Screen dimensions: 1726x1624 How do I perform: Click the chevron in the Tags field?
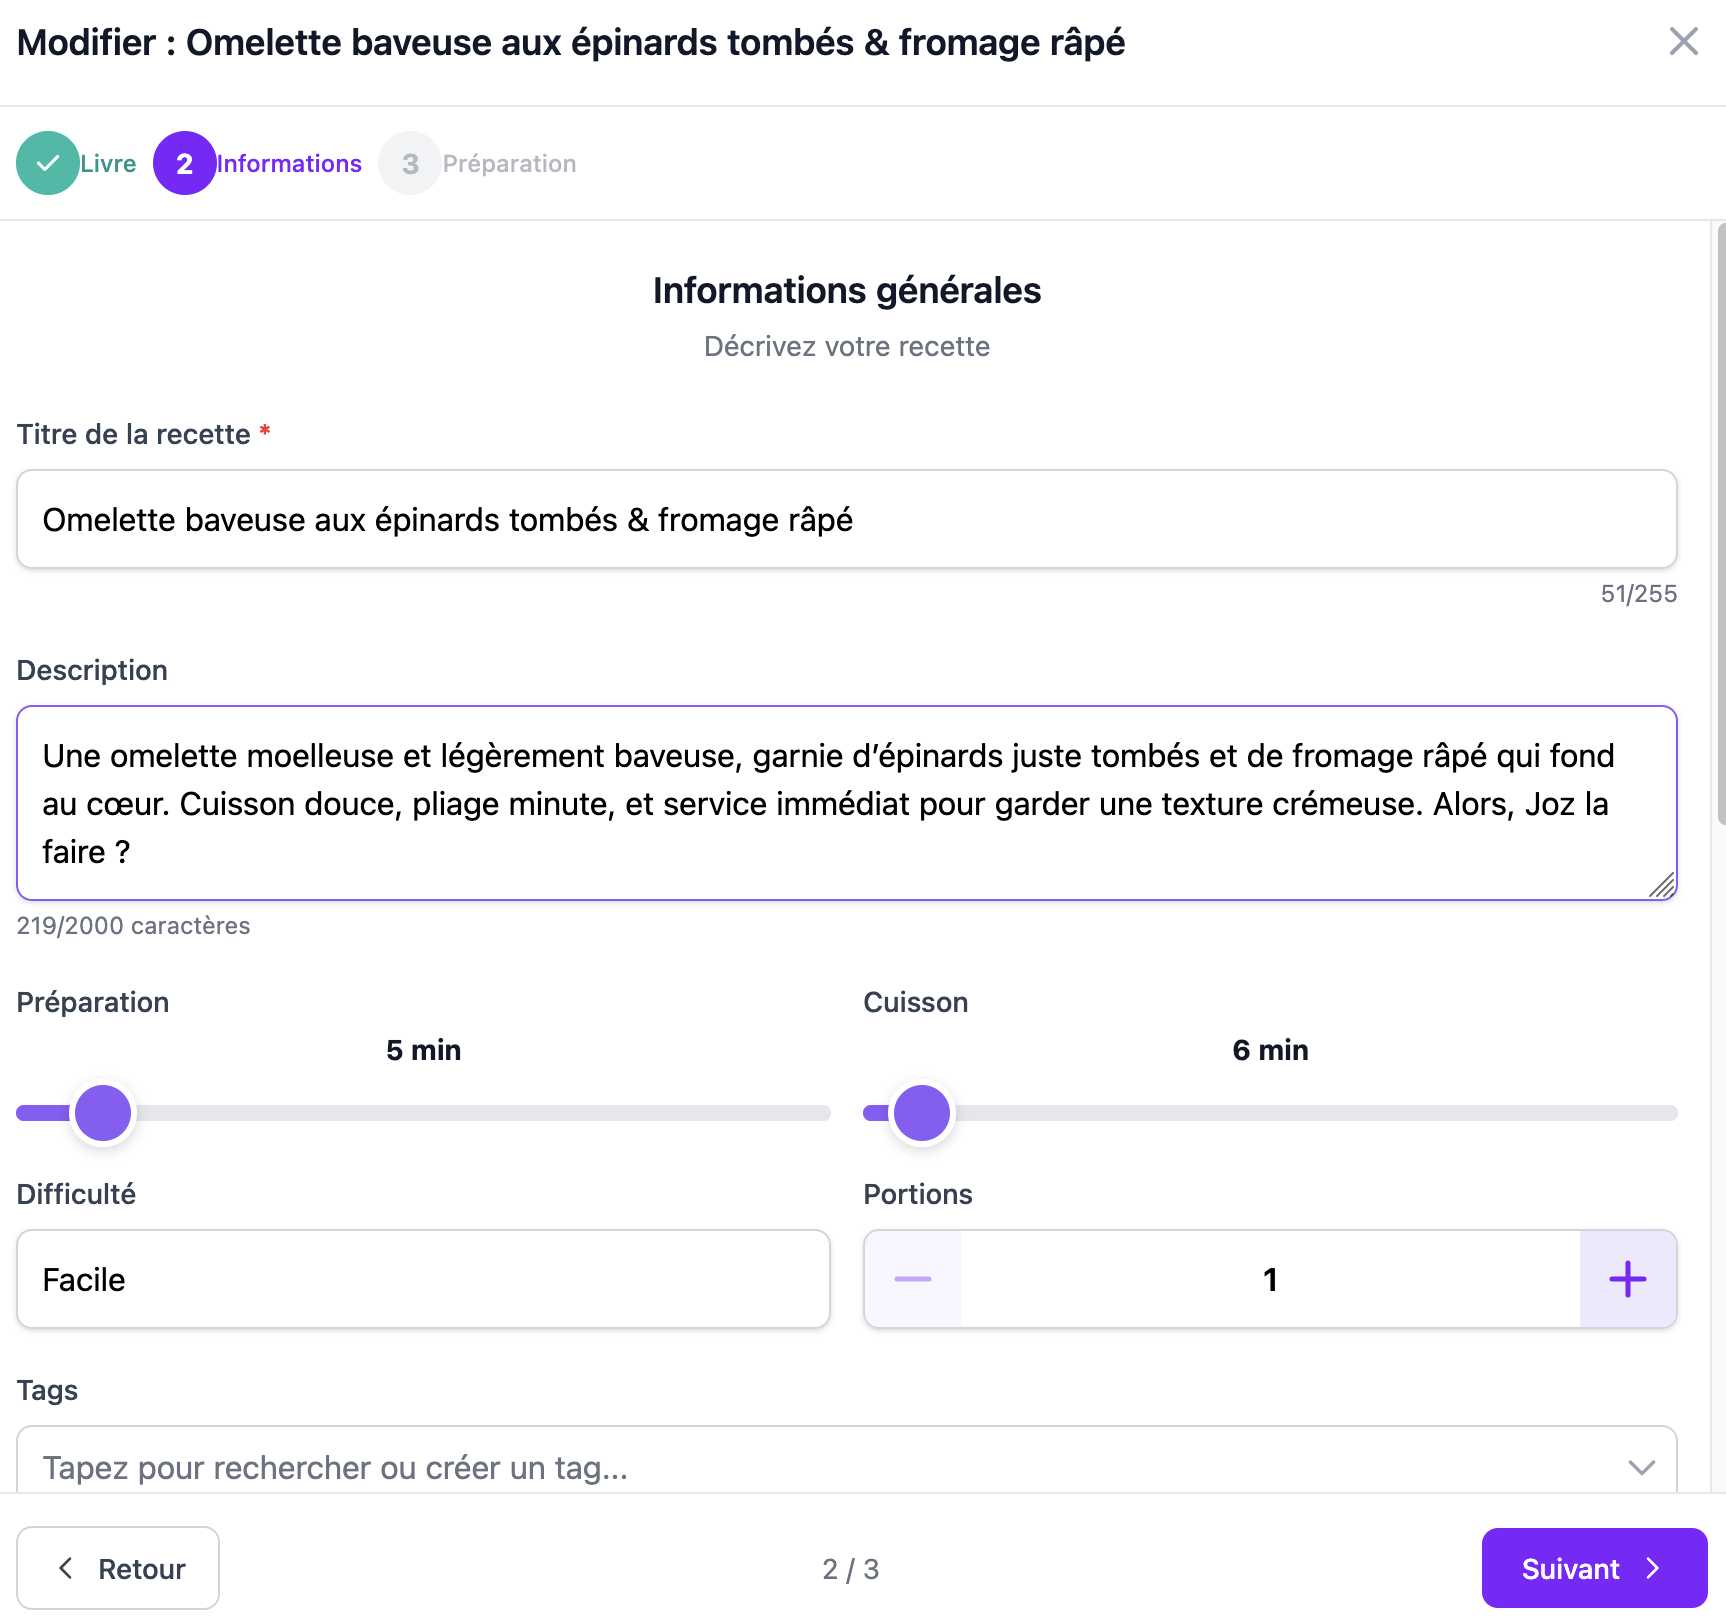(x=1641, y=1467)
